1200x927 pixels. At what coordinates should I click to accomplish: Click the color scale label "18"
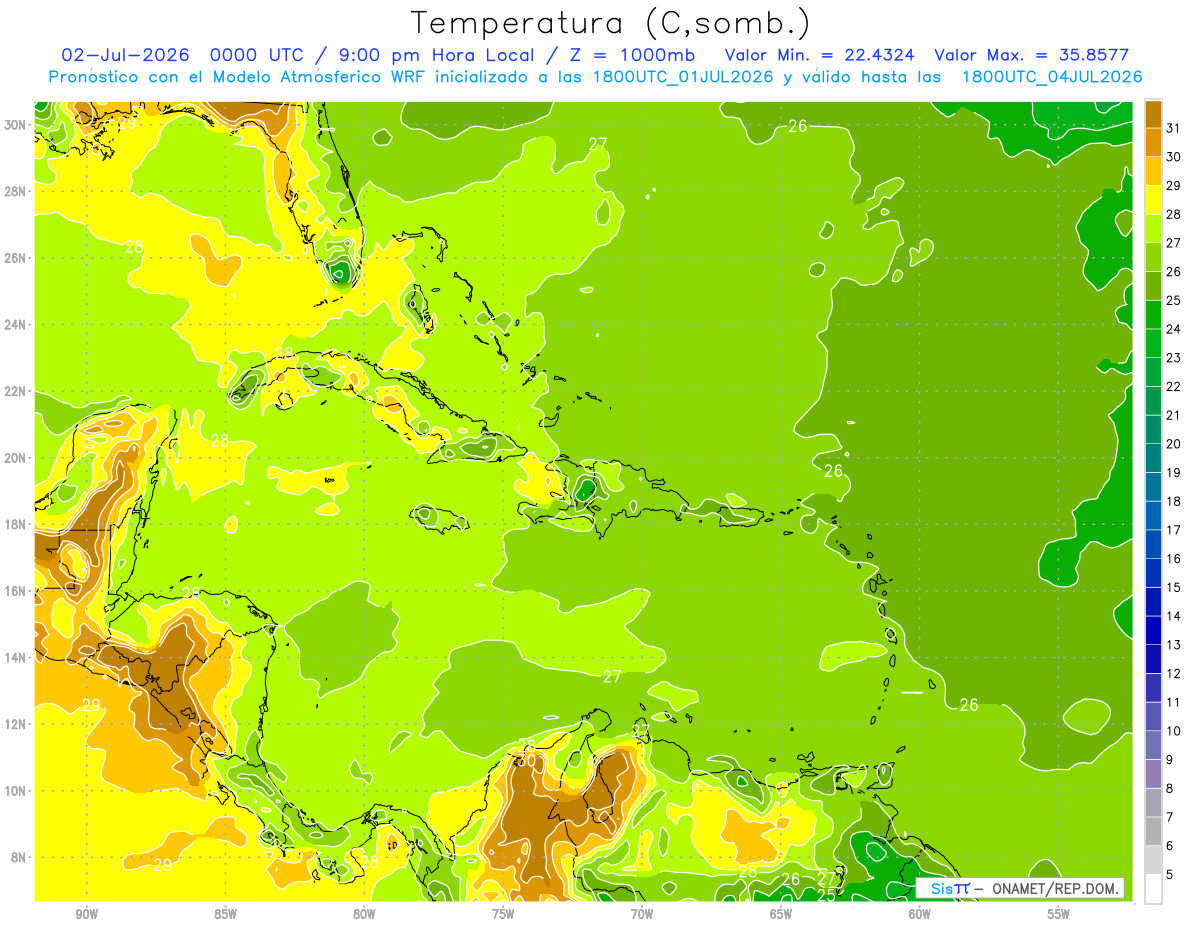click(1174, 501)
